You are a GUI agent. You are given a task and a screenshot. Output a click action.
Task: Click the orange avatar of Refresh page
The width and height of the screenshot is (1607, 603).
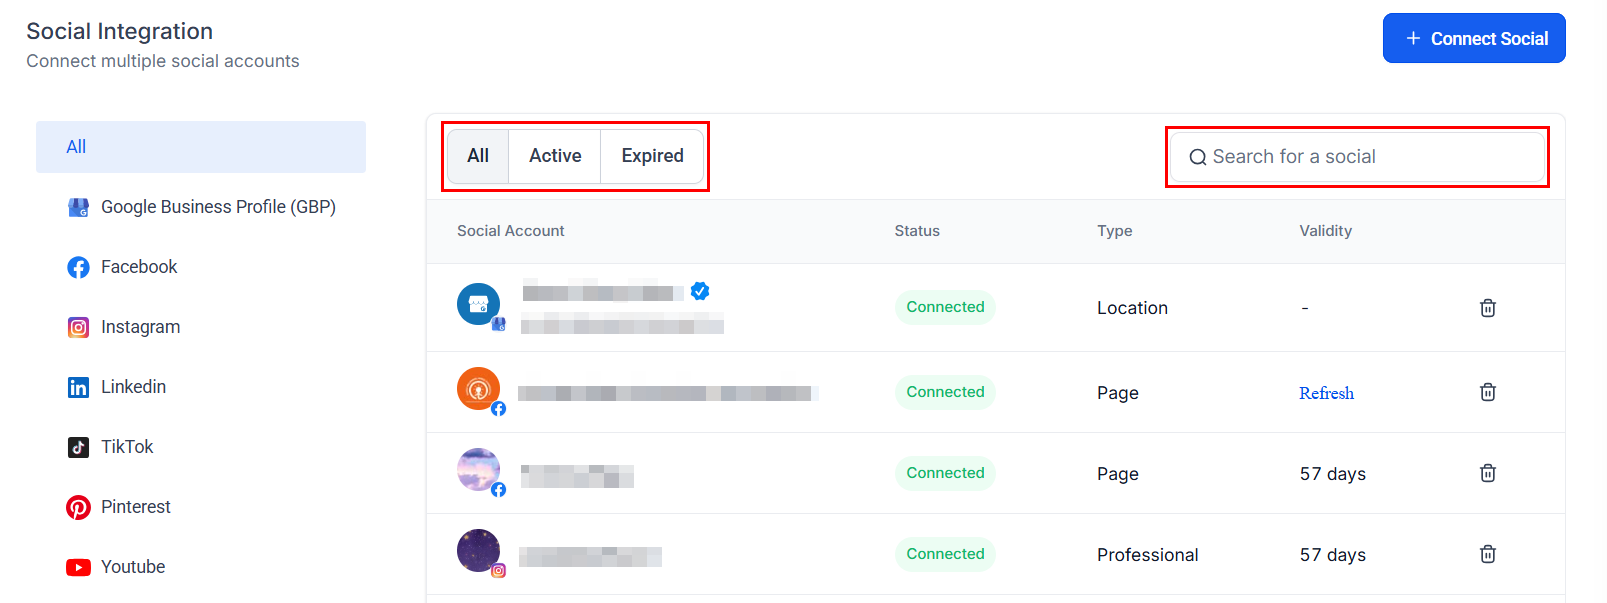pos(478,388)
